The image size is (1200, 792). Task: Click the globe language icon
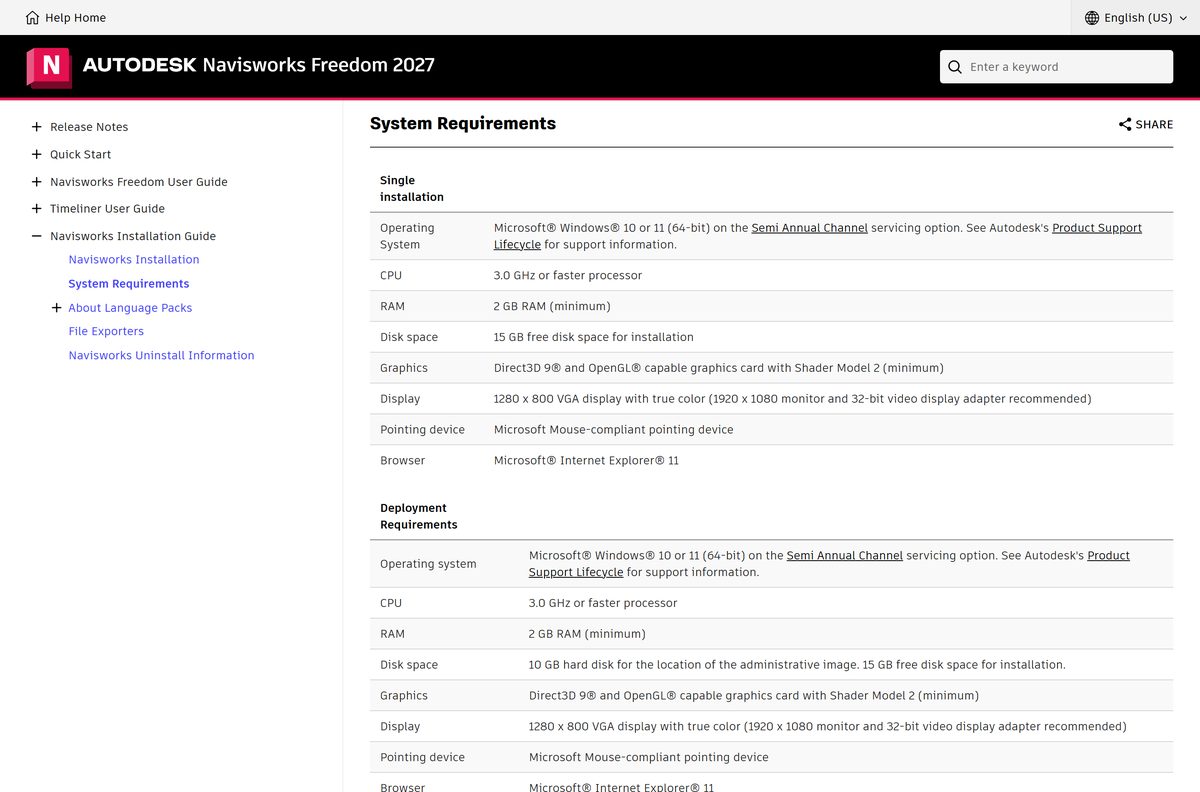(x=1092, y=17)
